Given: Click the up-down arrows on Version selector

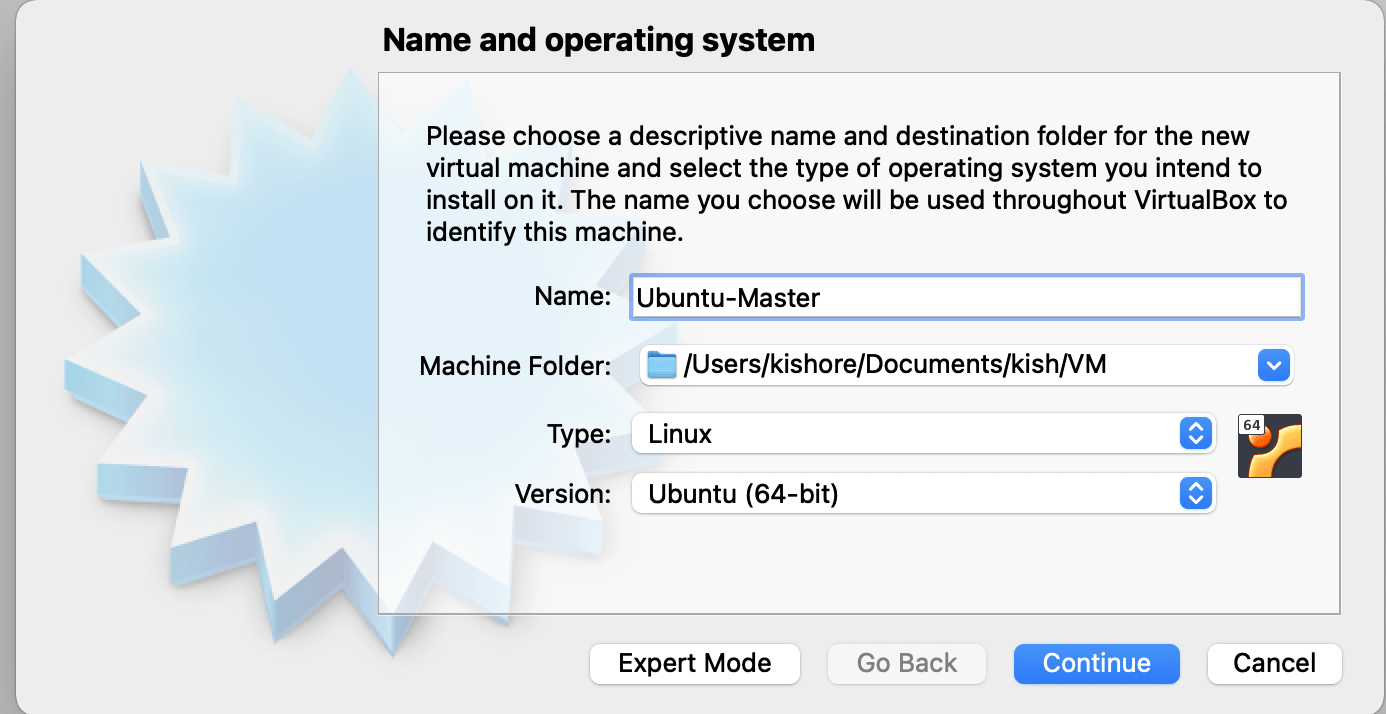Looking at the screenshot, I should pyautogui.click(x=1195, y=494).
